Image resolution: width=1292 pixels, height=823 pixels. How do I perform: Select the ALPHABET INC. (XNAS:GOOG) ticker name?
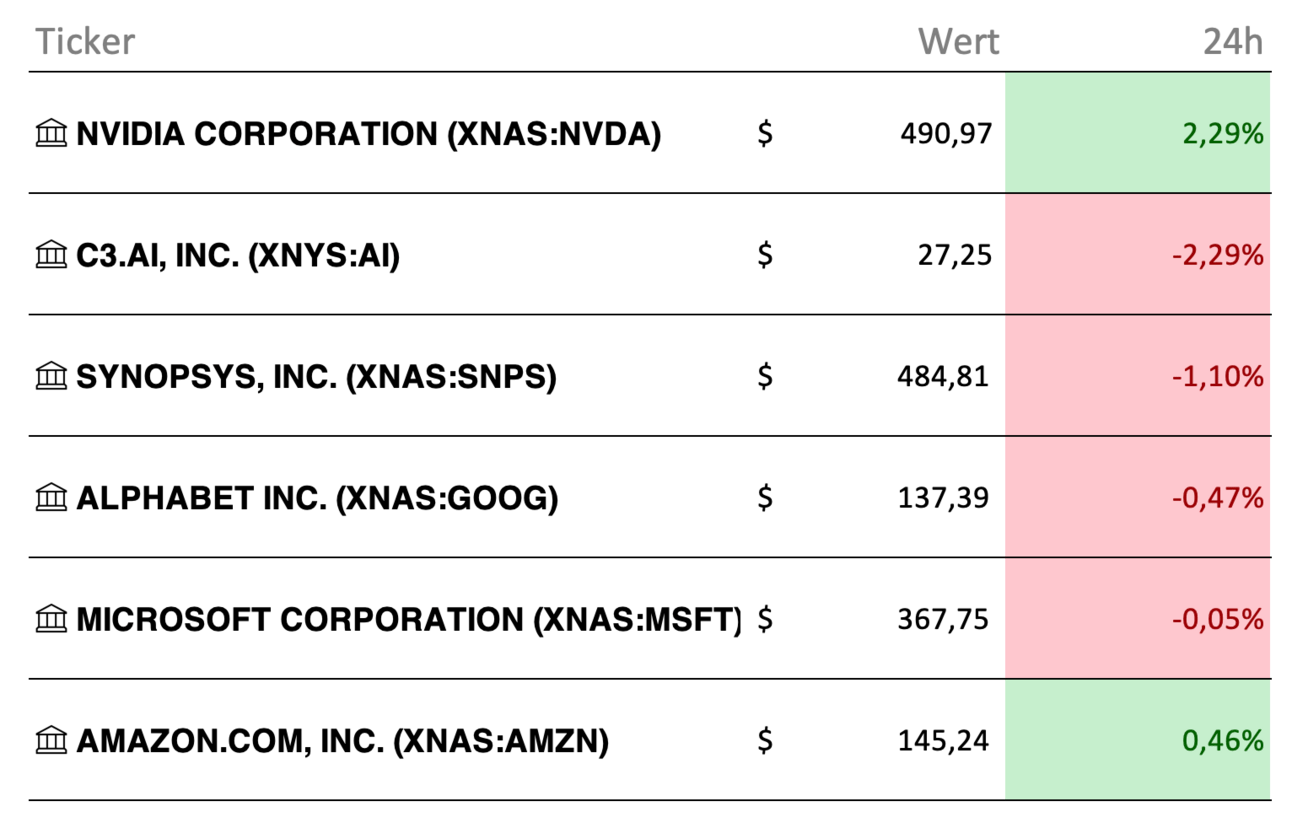coord(317,498)
